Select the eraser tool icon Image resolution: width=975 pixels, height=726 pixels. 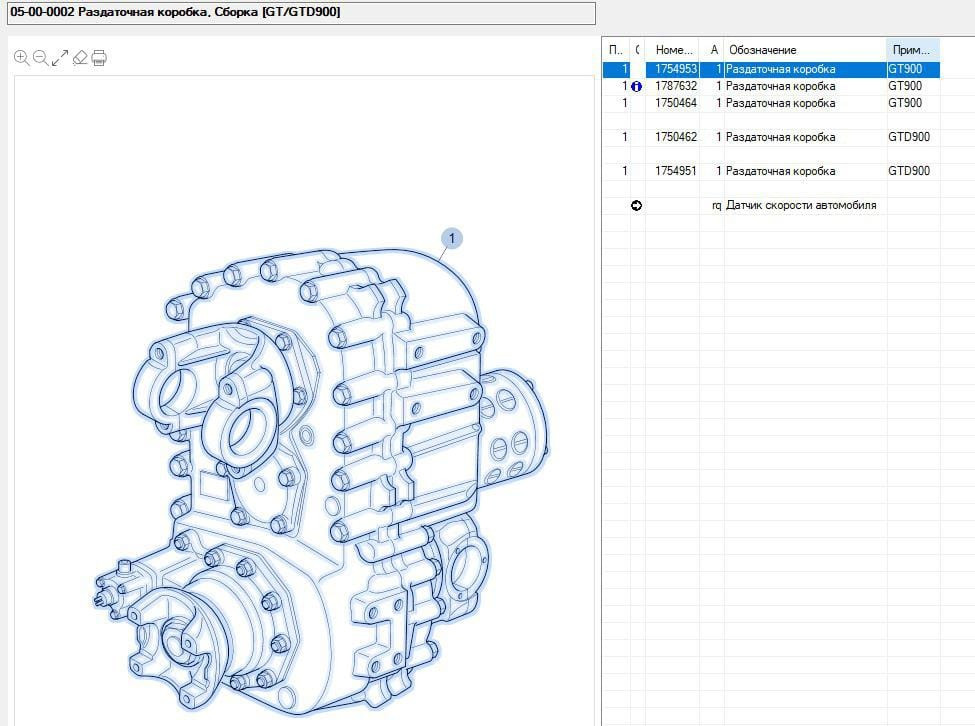80,58
